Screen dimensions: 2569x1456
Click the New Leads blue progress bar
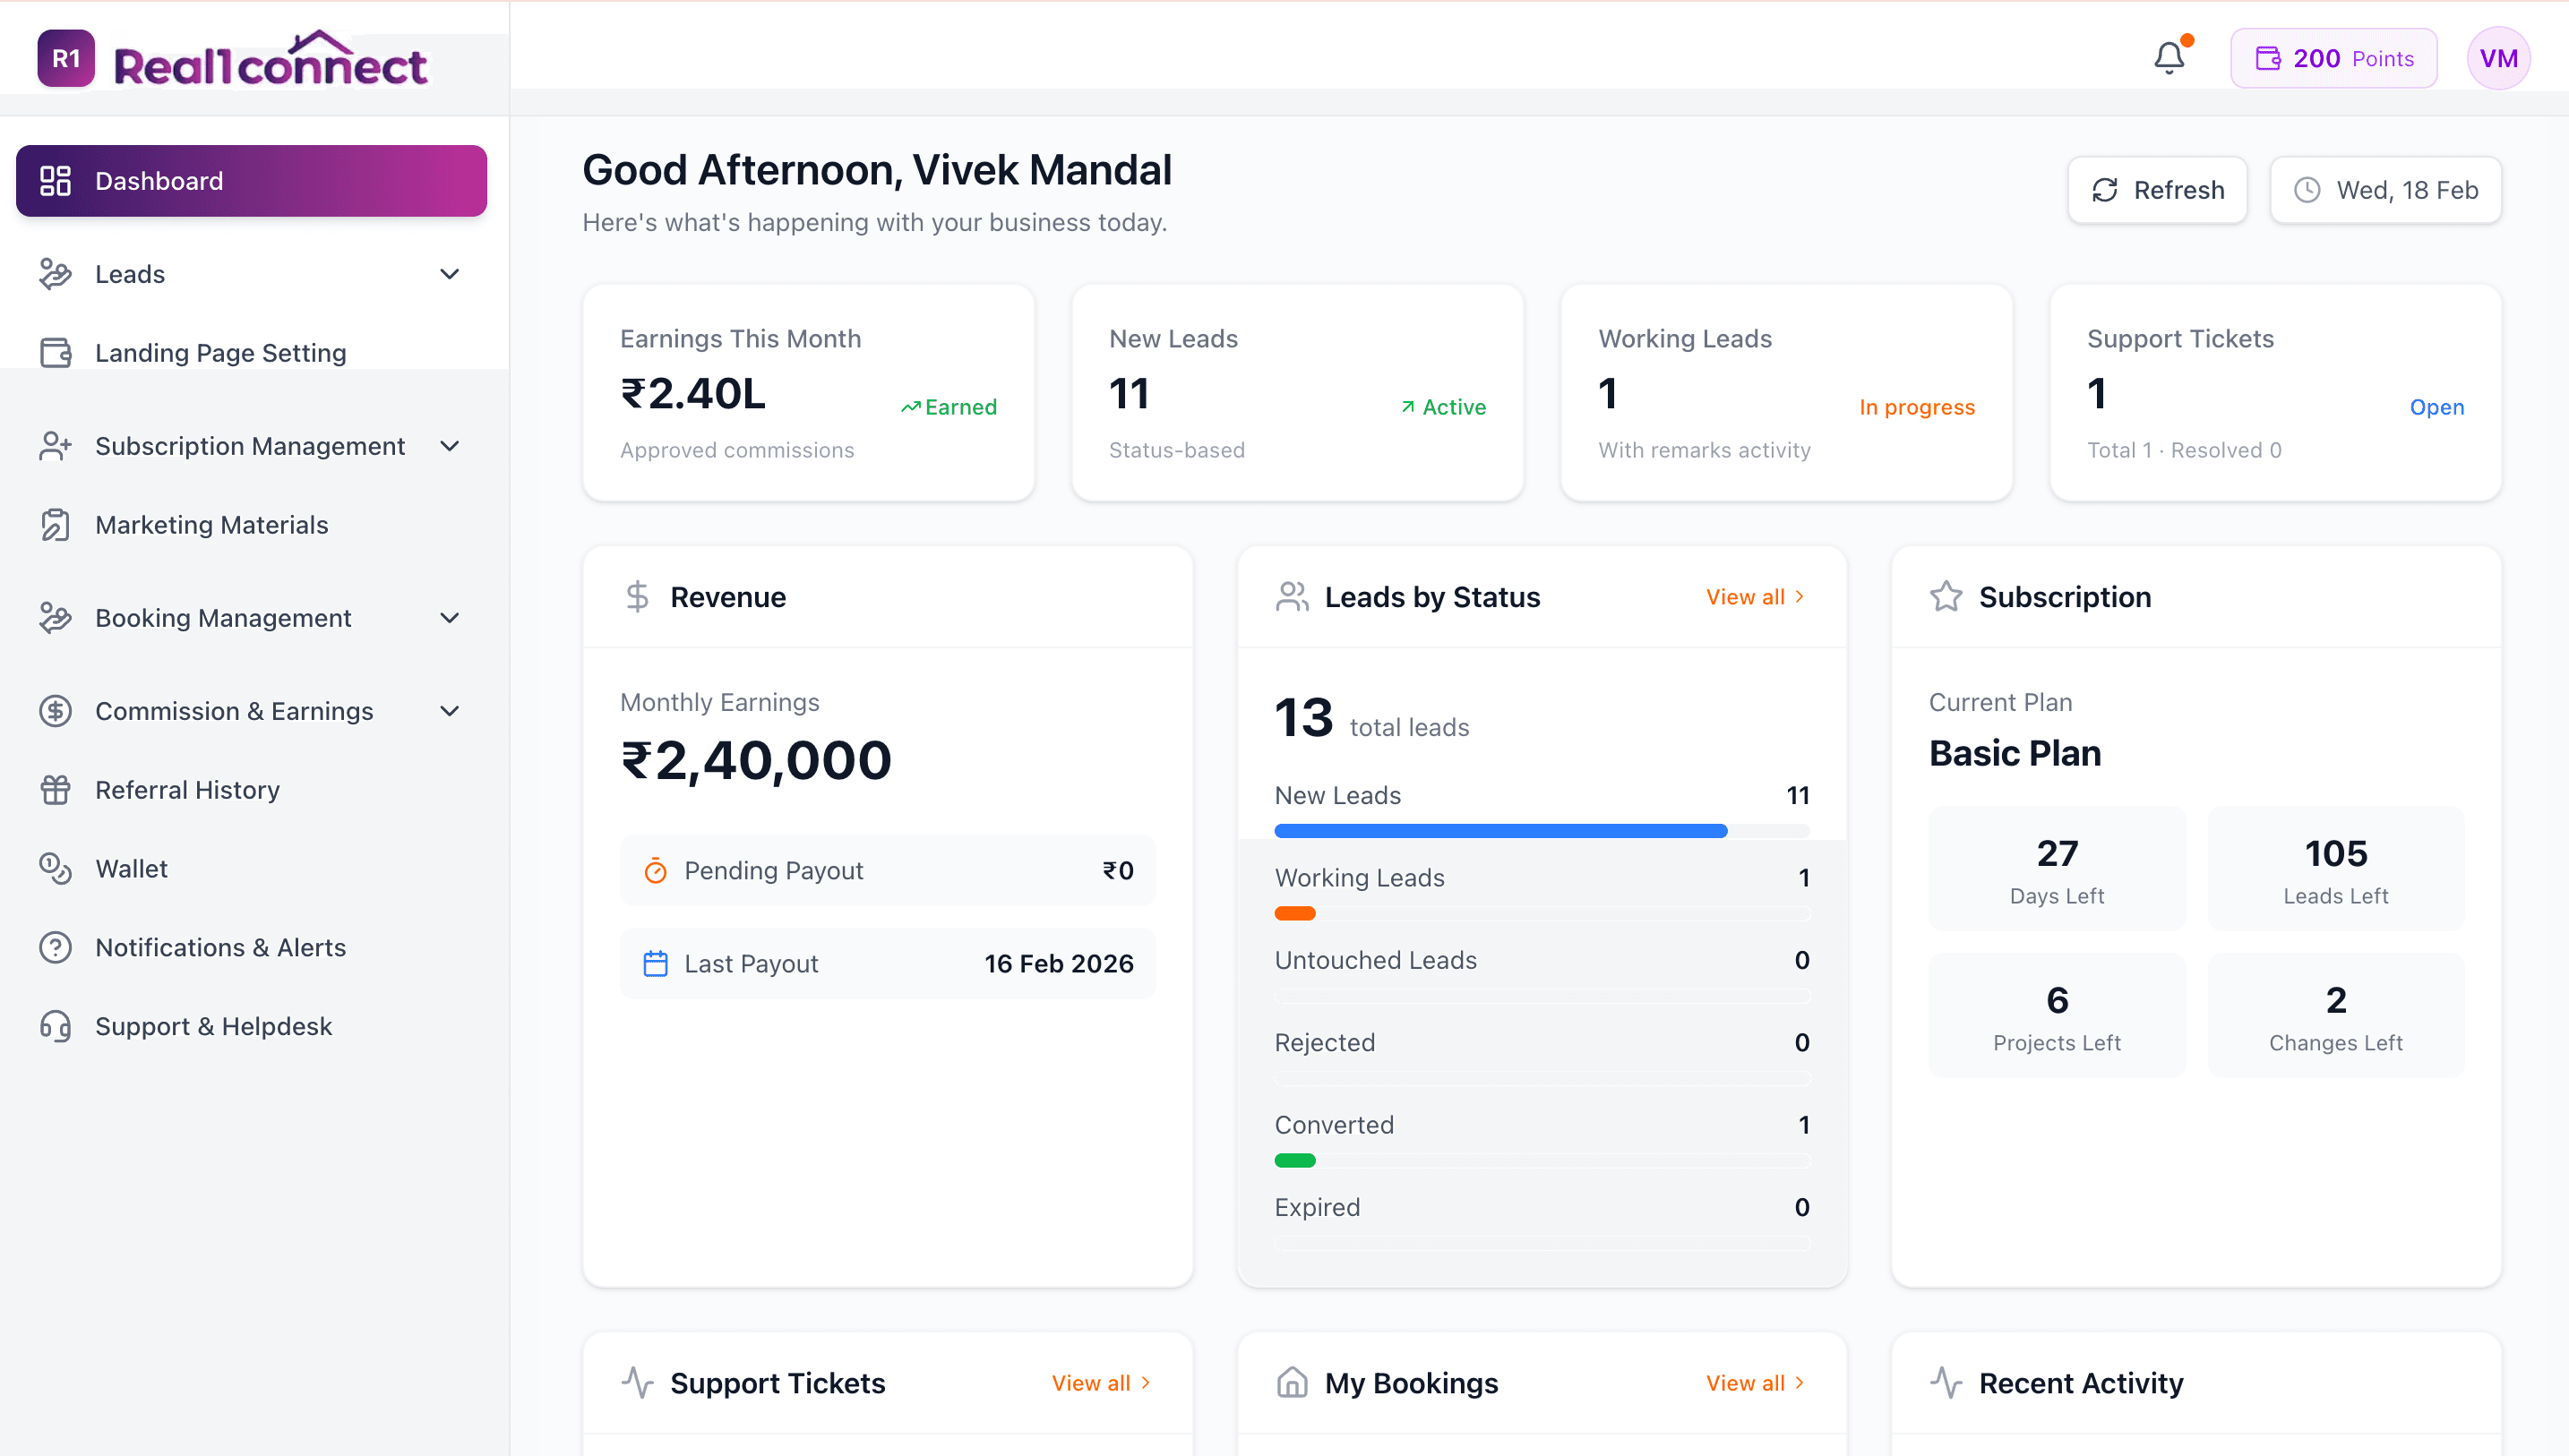coord(1500,831)
